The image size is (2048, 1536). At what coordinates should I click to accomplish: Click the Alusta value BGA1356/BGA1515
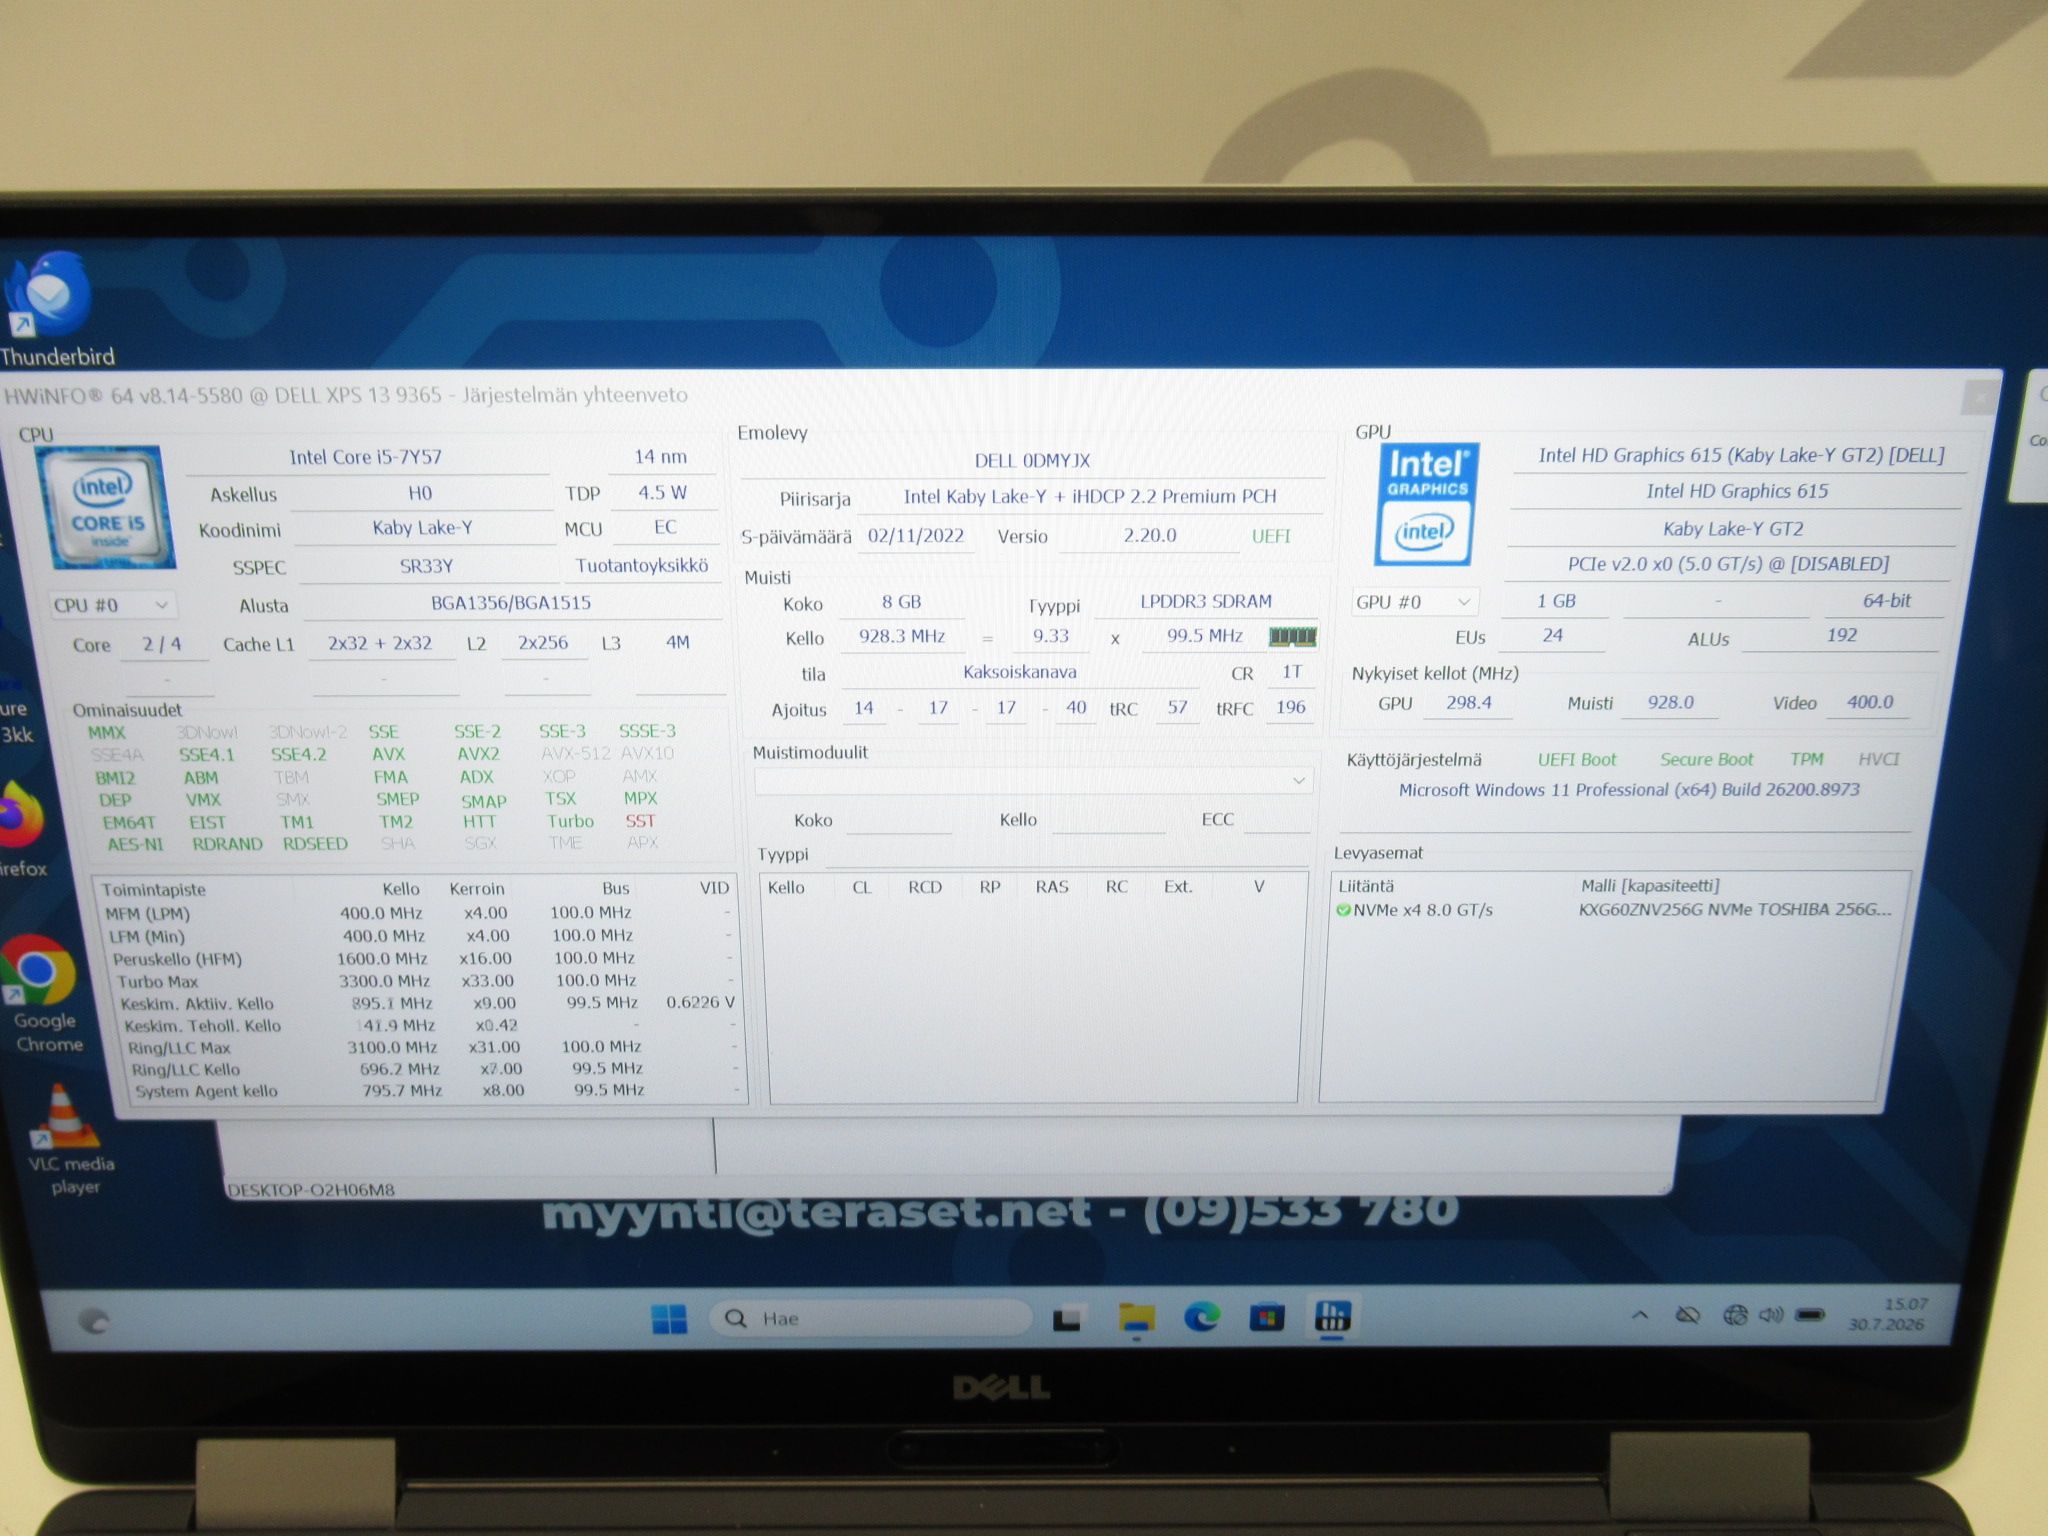coord(511,603)
